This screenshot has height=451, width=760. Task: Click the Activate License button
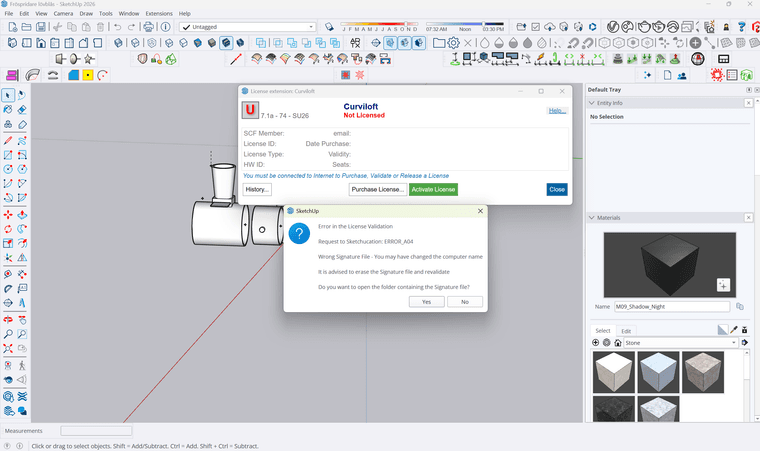click(433, 189)
